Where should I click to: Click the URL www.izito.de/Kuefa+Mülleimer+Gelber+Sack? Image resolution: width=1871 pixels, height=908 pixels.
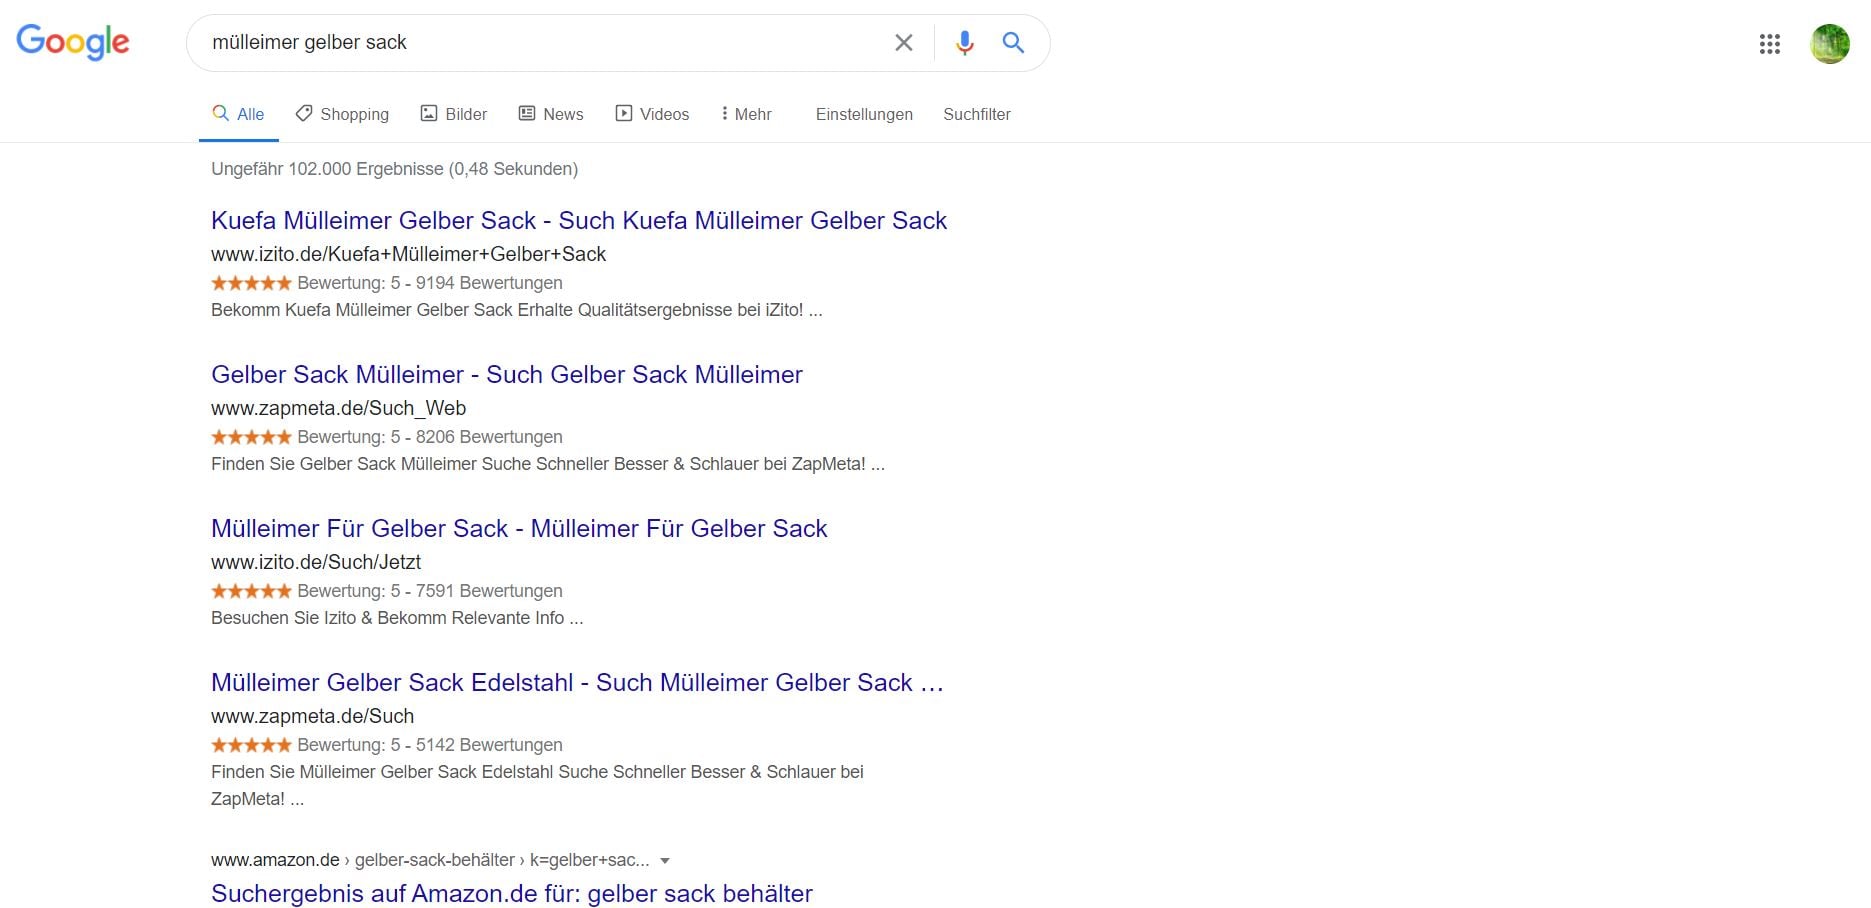pos(408,254)
